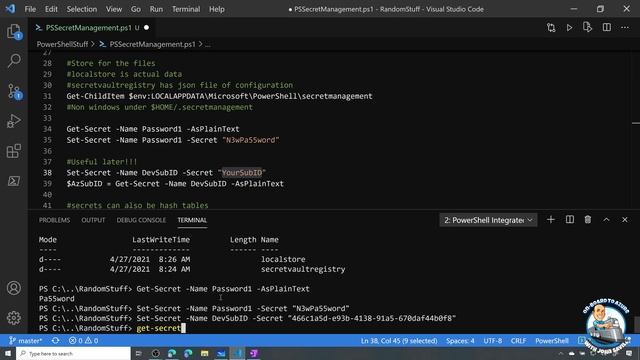Open the Mail app on the taskbar
Image resolution: width=640 pixels, height=360 pixels.
click(221, 353)
